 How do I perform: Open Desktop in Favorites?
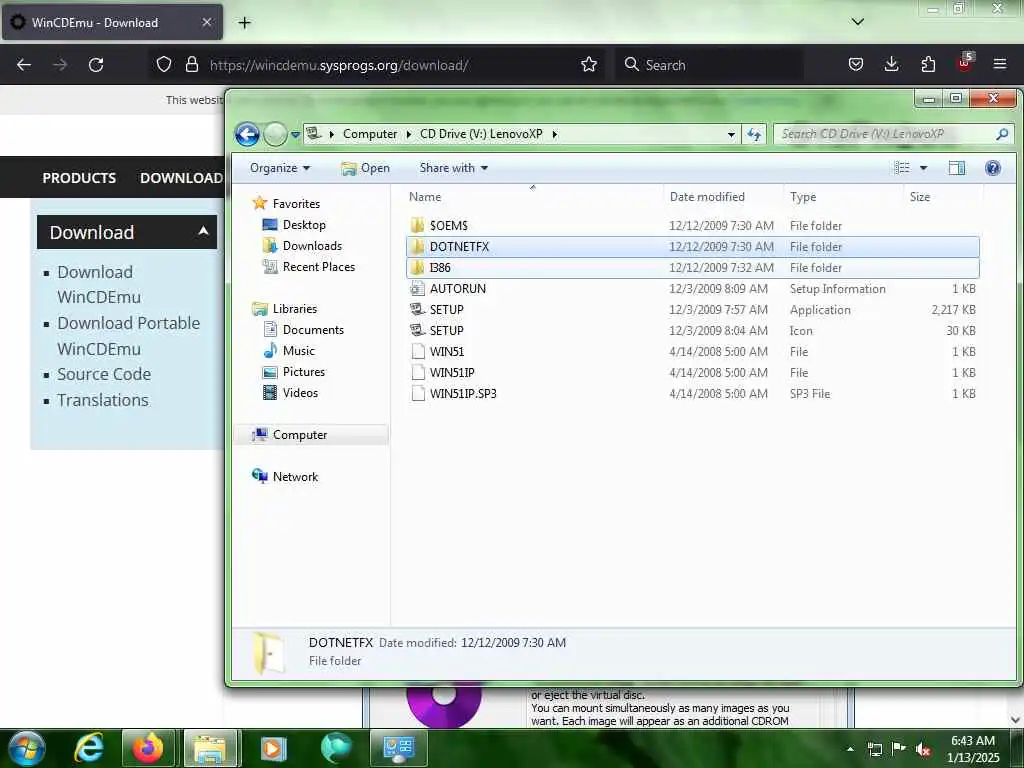(304, 225)
